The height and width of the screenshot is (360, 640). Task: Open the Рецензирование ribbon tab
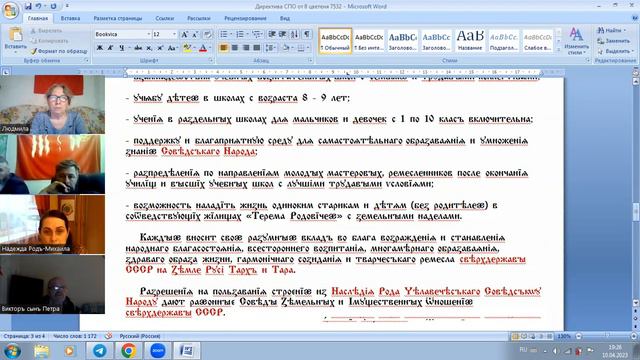[x=245, y=18]
